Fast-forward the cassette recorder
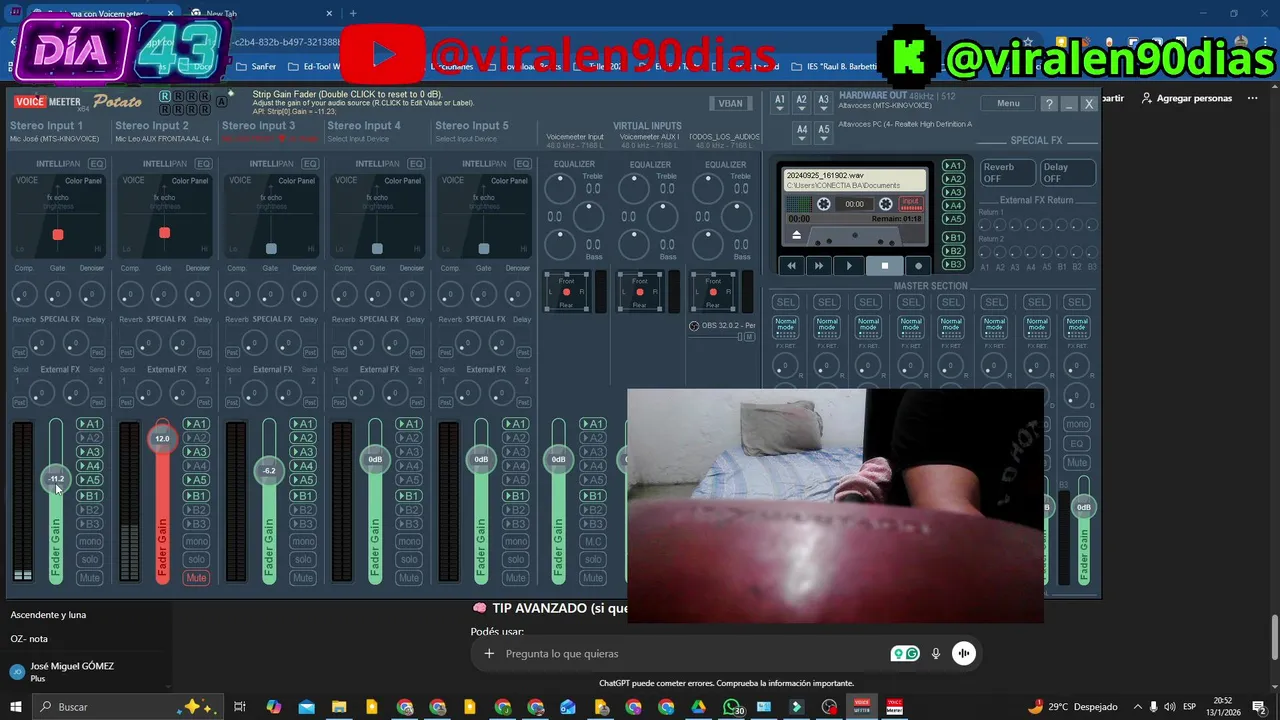Screen dimensions: 1280x720 [x=819, y=266]
